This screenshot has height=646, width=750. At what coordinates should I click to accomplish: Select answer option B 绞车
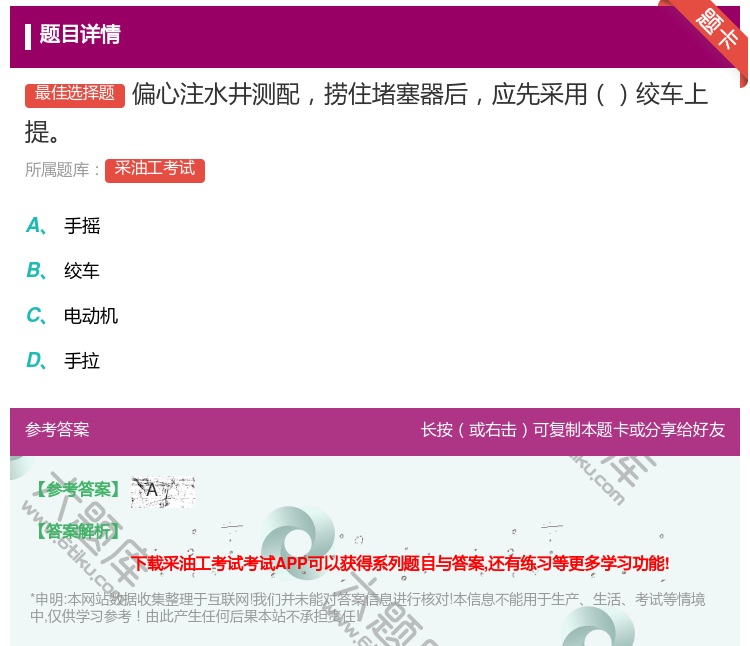pyautogui.click(x=63, y=271)
